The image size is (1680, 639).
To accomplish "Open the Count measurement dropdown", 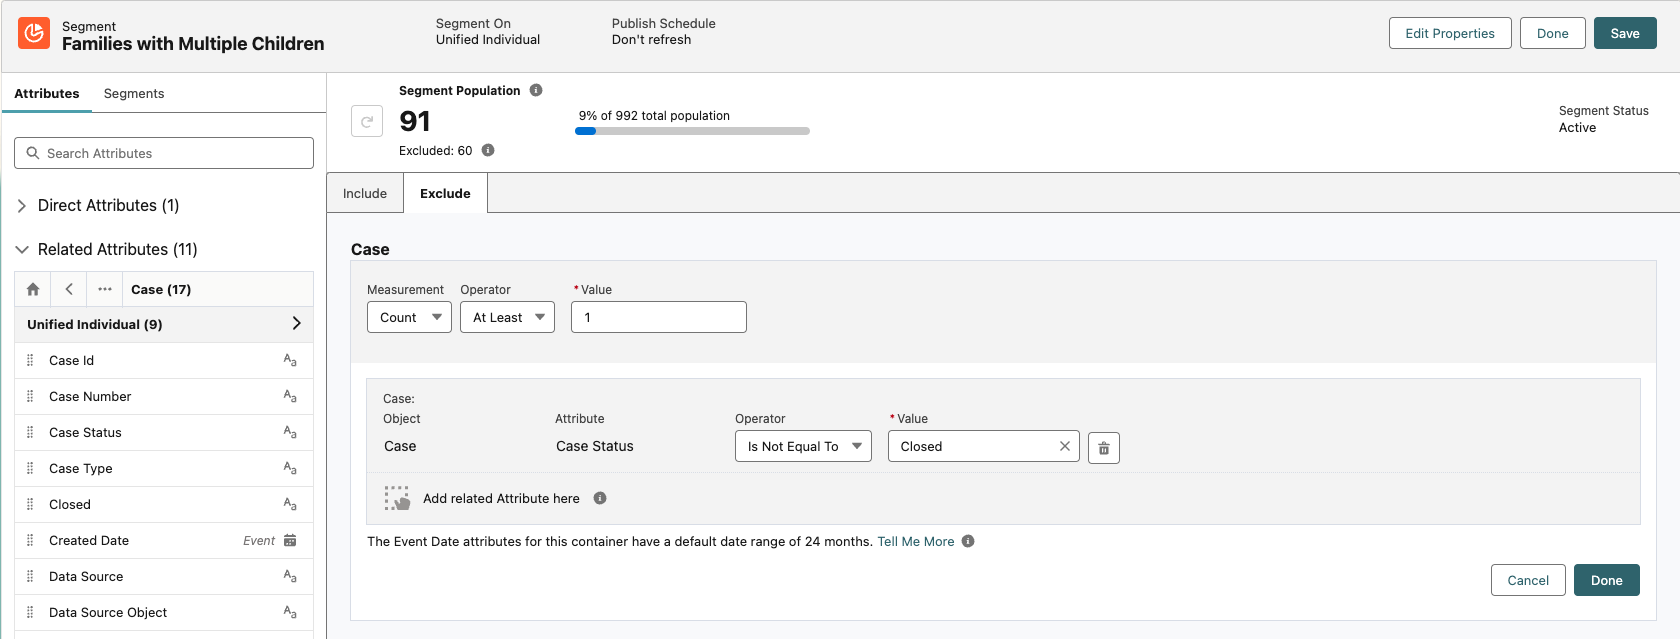I will (409, 317).
